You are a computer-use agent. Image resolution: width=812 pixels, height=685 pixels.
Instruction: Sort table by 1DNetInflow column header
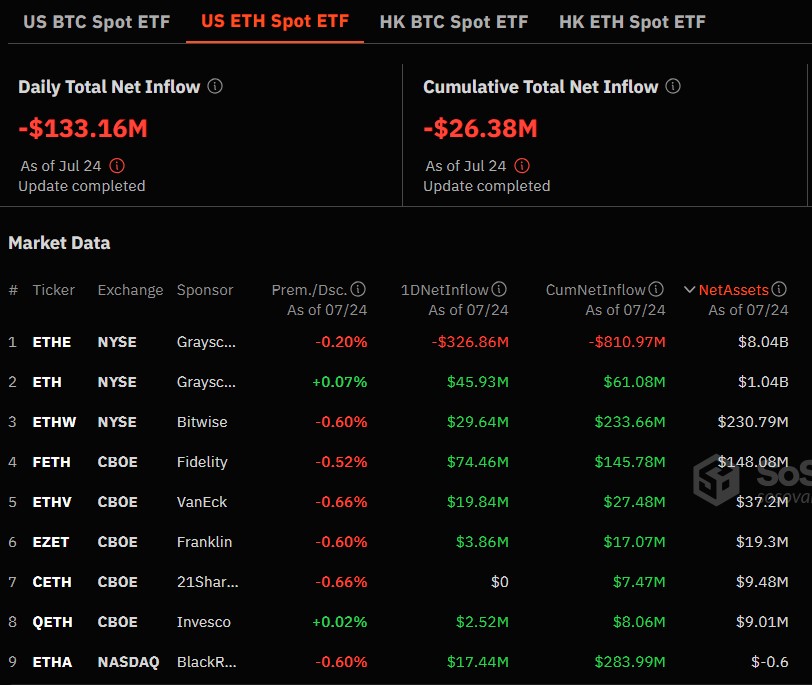[x=445, y=290]
